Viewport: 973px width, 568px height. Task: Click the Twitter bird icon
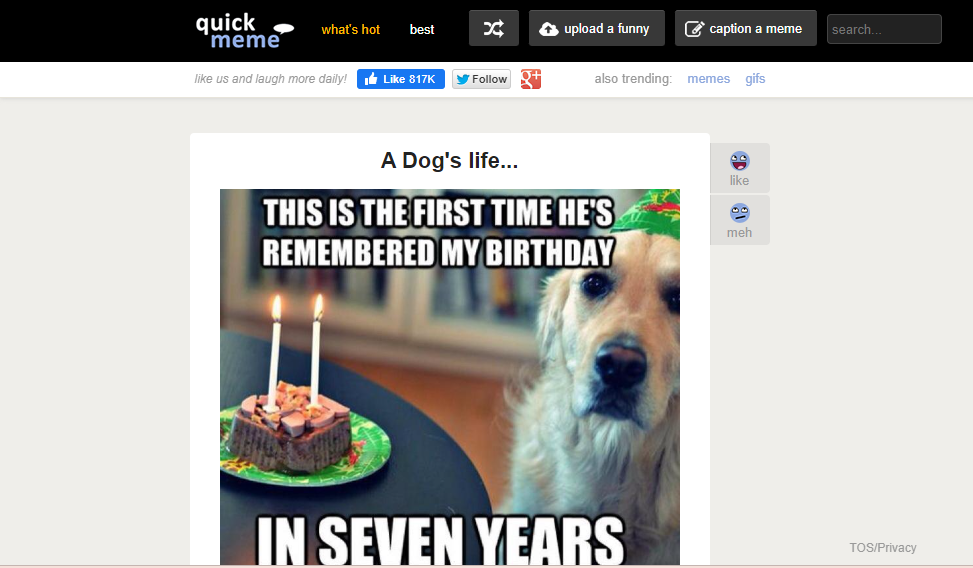point(462,79)
